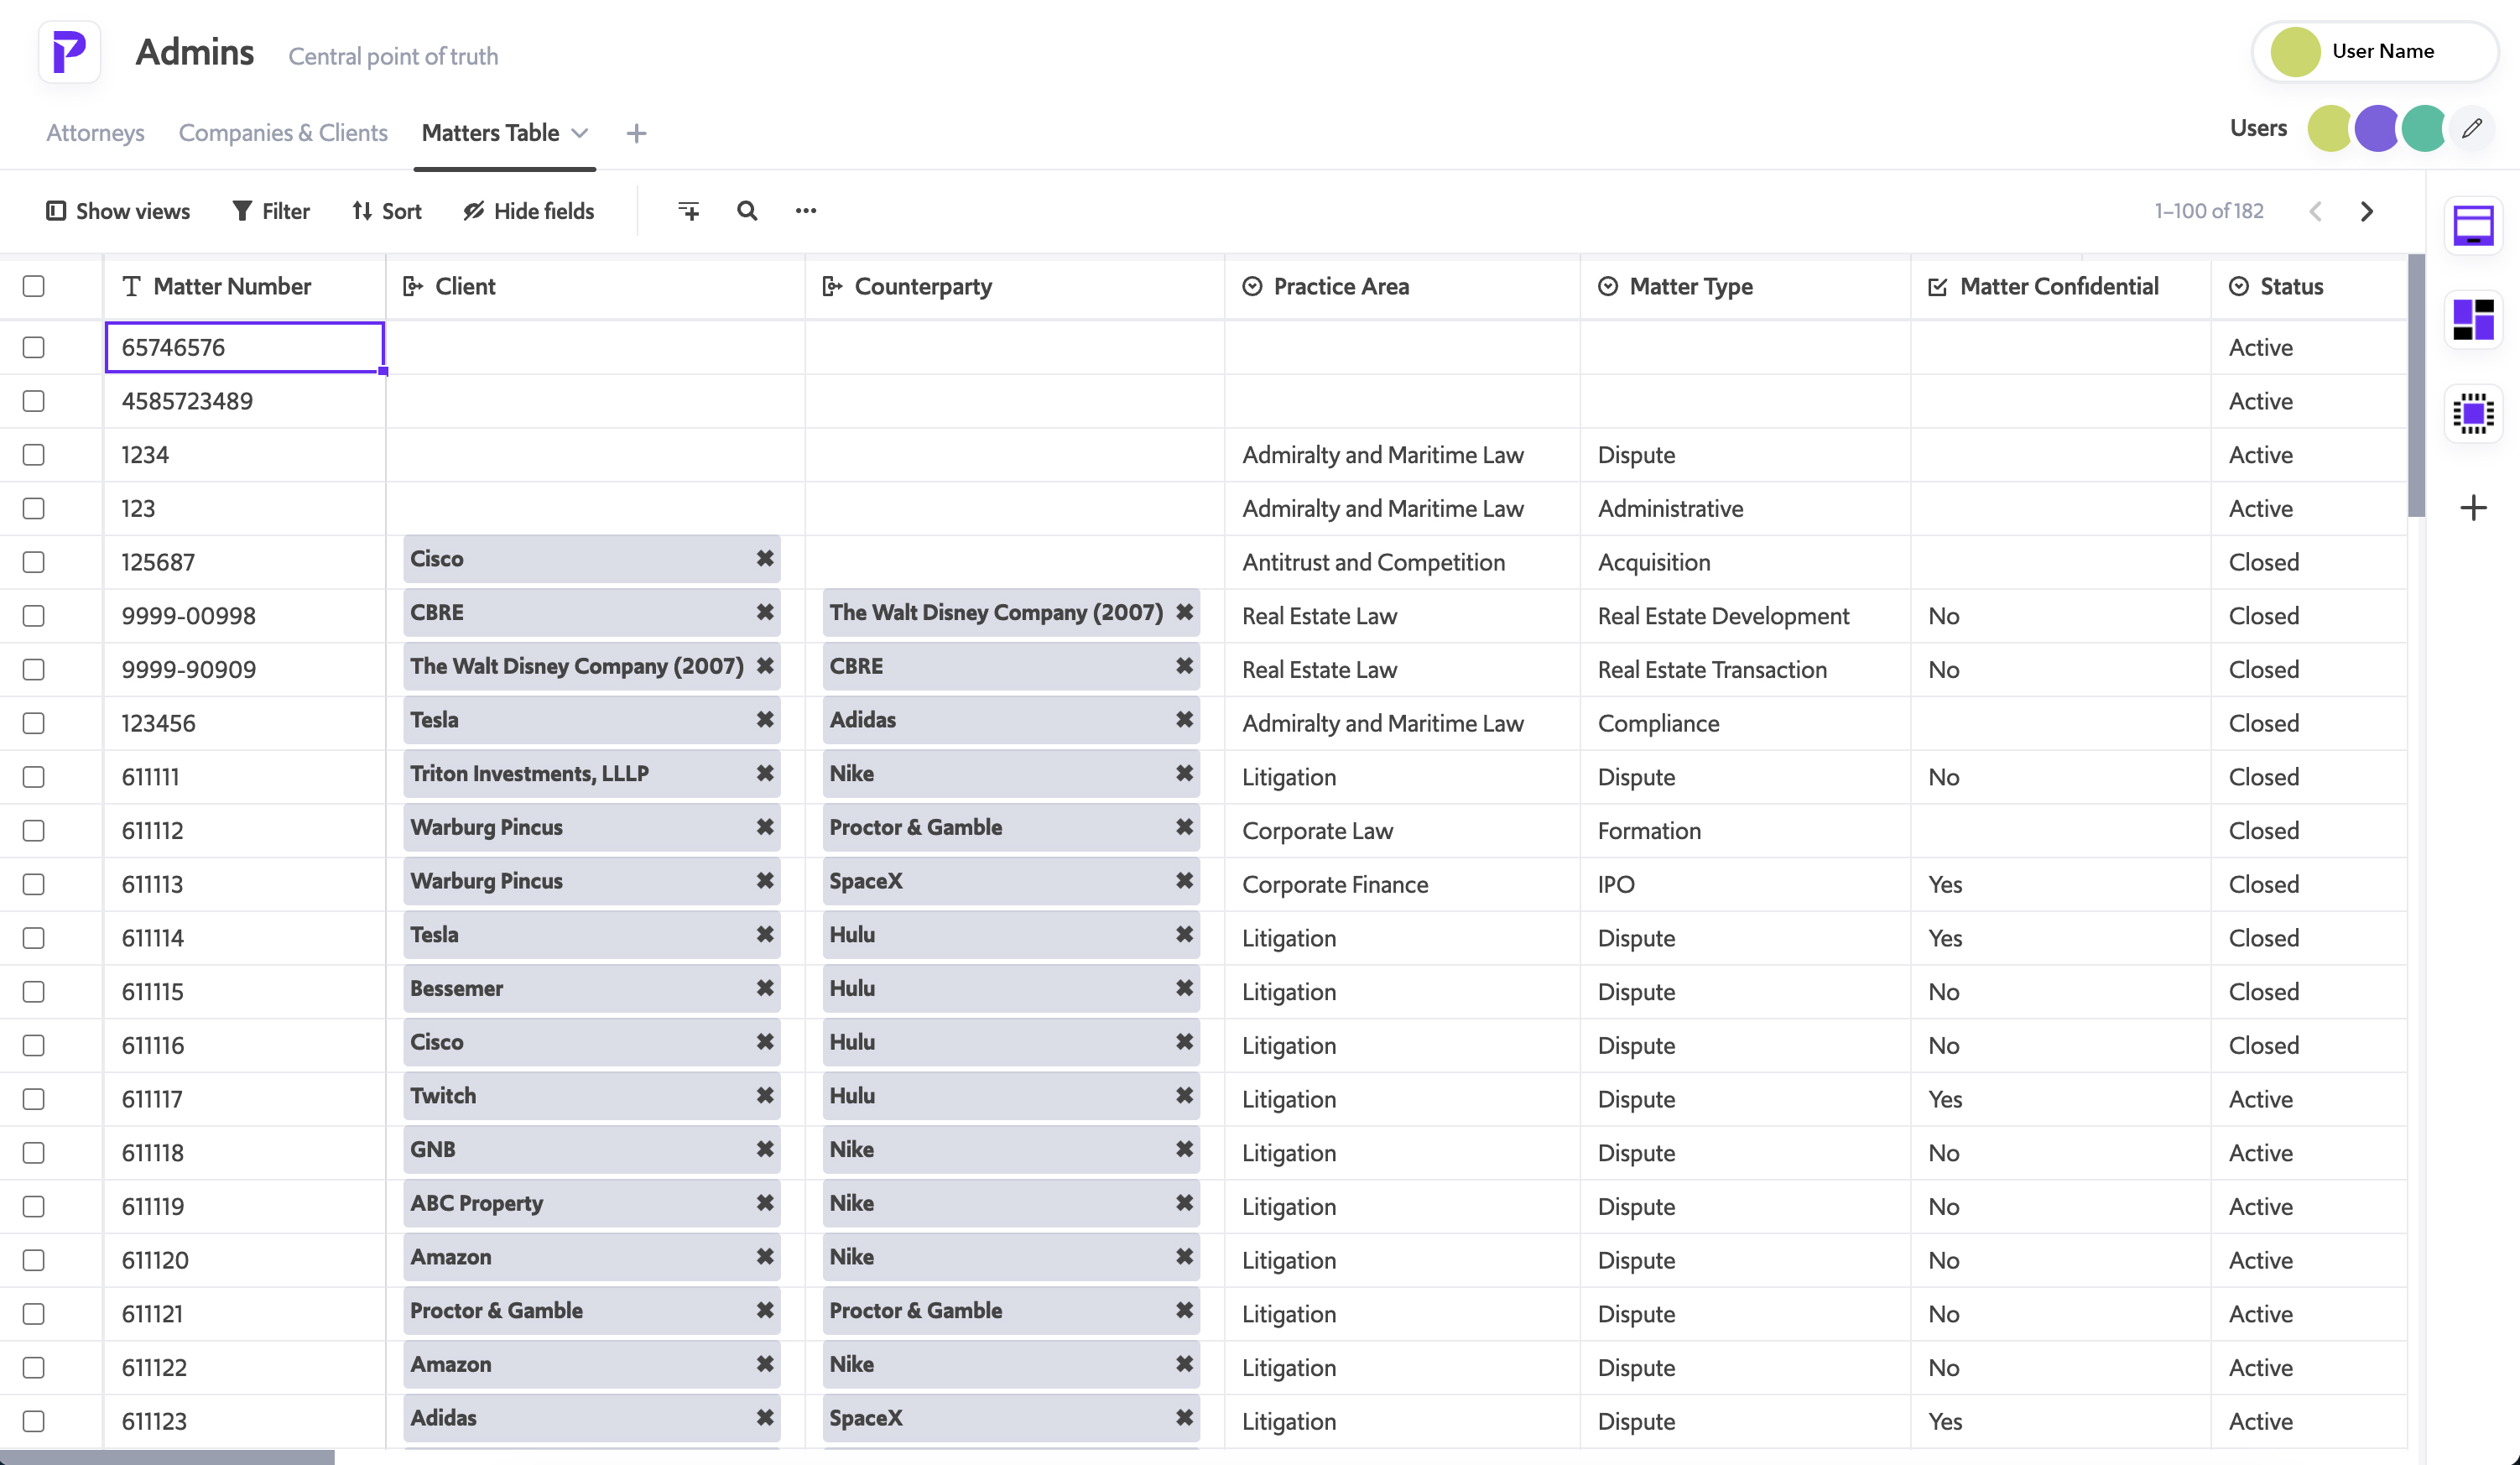Open the three-dot more options menu

(806, 211)
